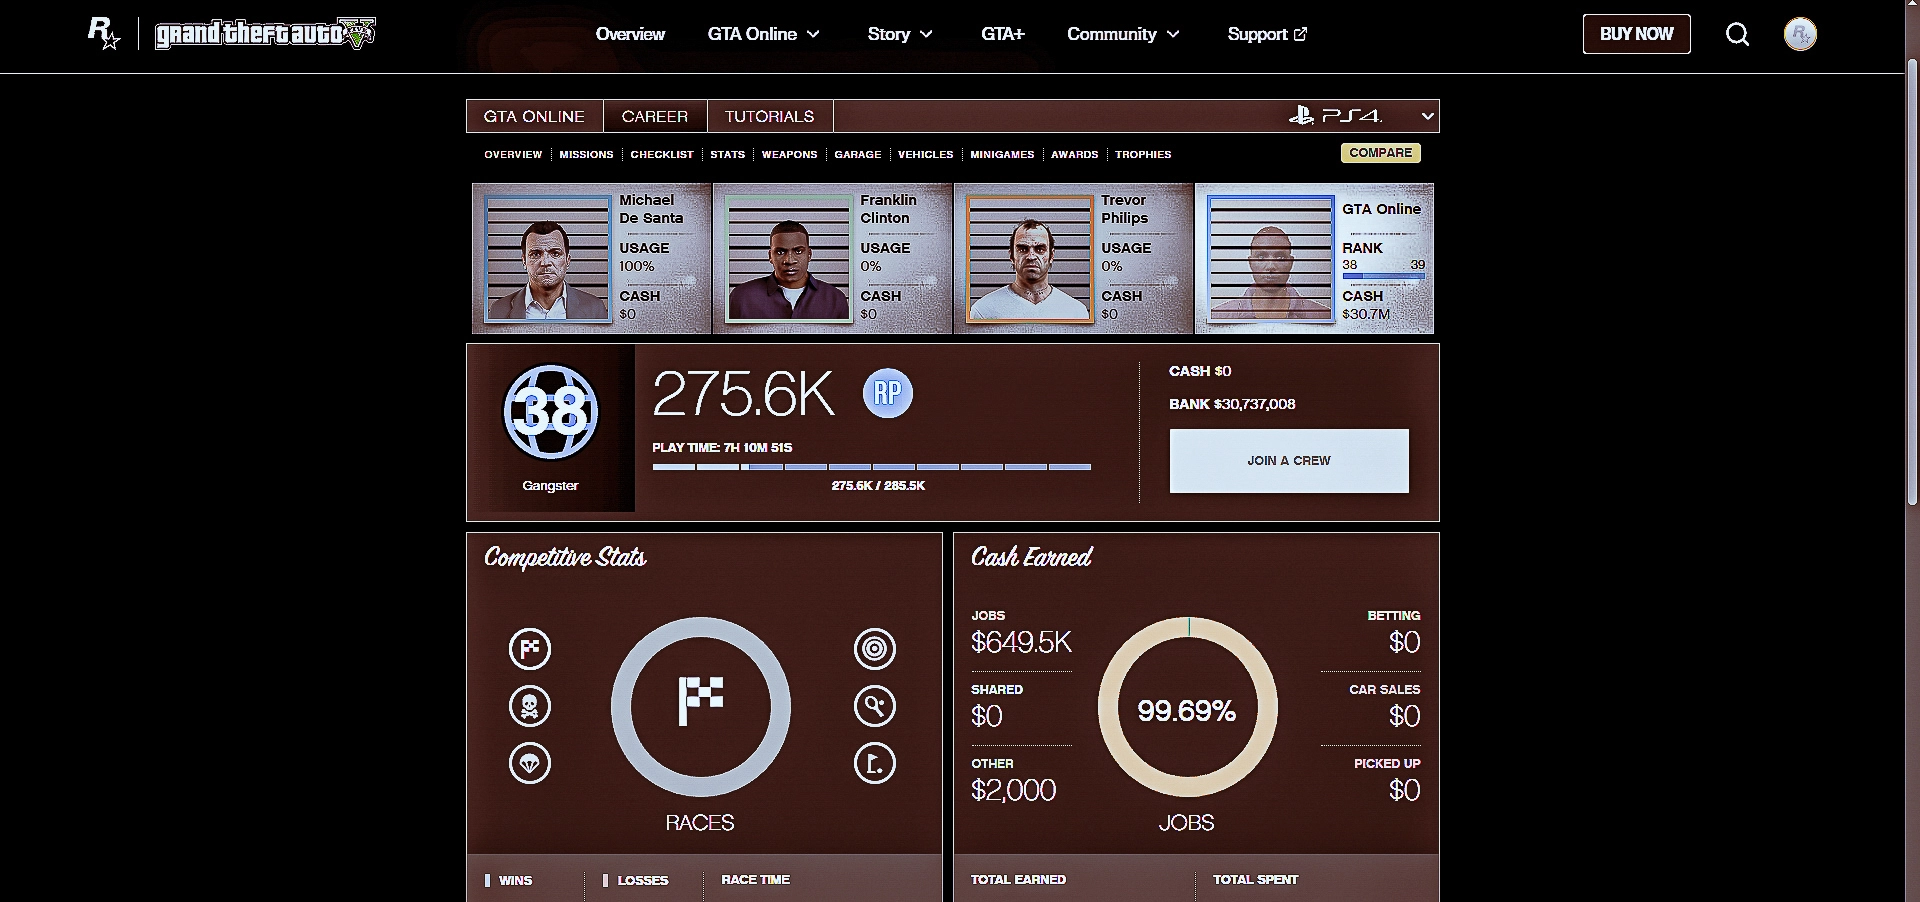Click the 99.69% Jobs donut chart
This screenshot has height=902, width=1920.
pos(1188,707)
